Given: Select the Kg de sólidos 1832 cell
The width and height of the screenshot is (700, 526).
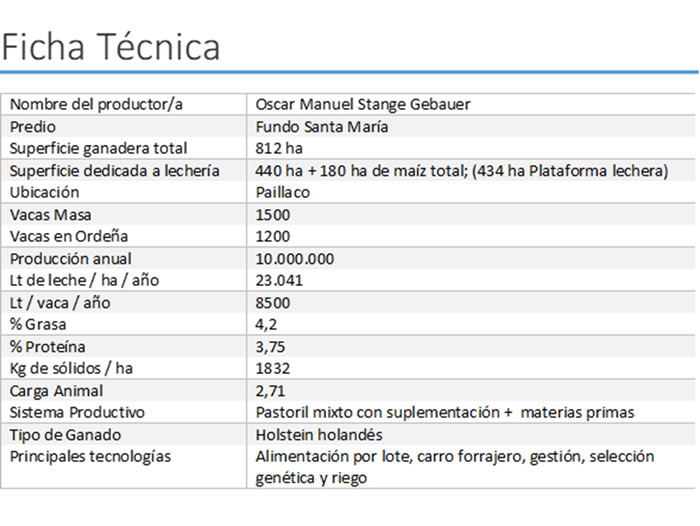Looking at the screenshot, I should [273, 369].
